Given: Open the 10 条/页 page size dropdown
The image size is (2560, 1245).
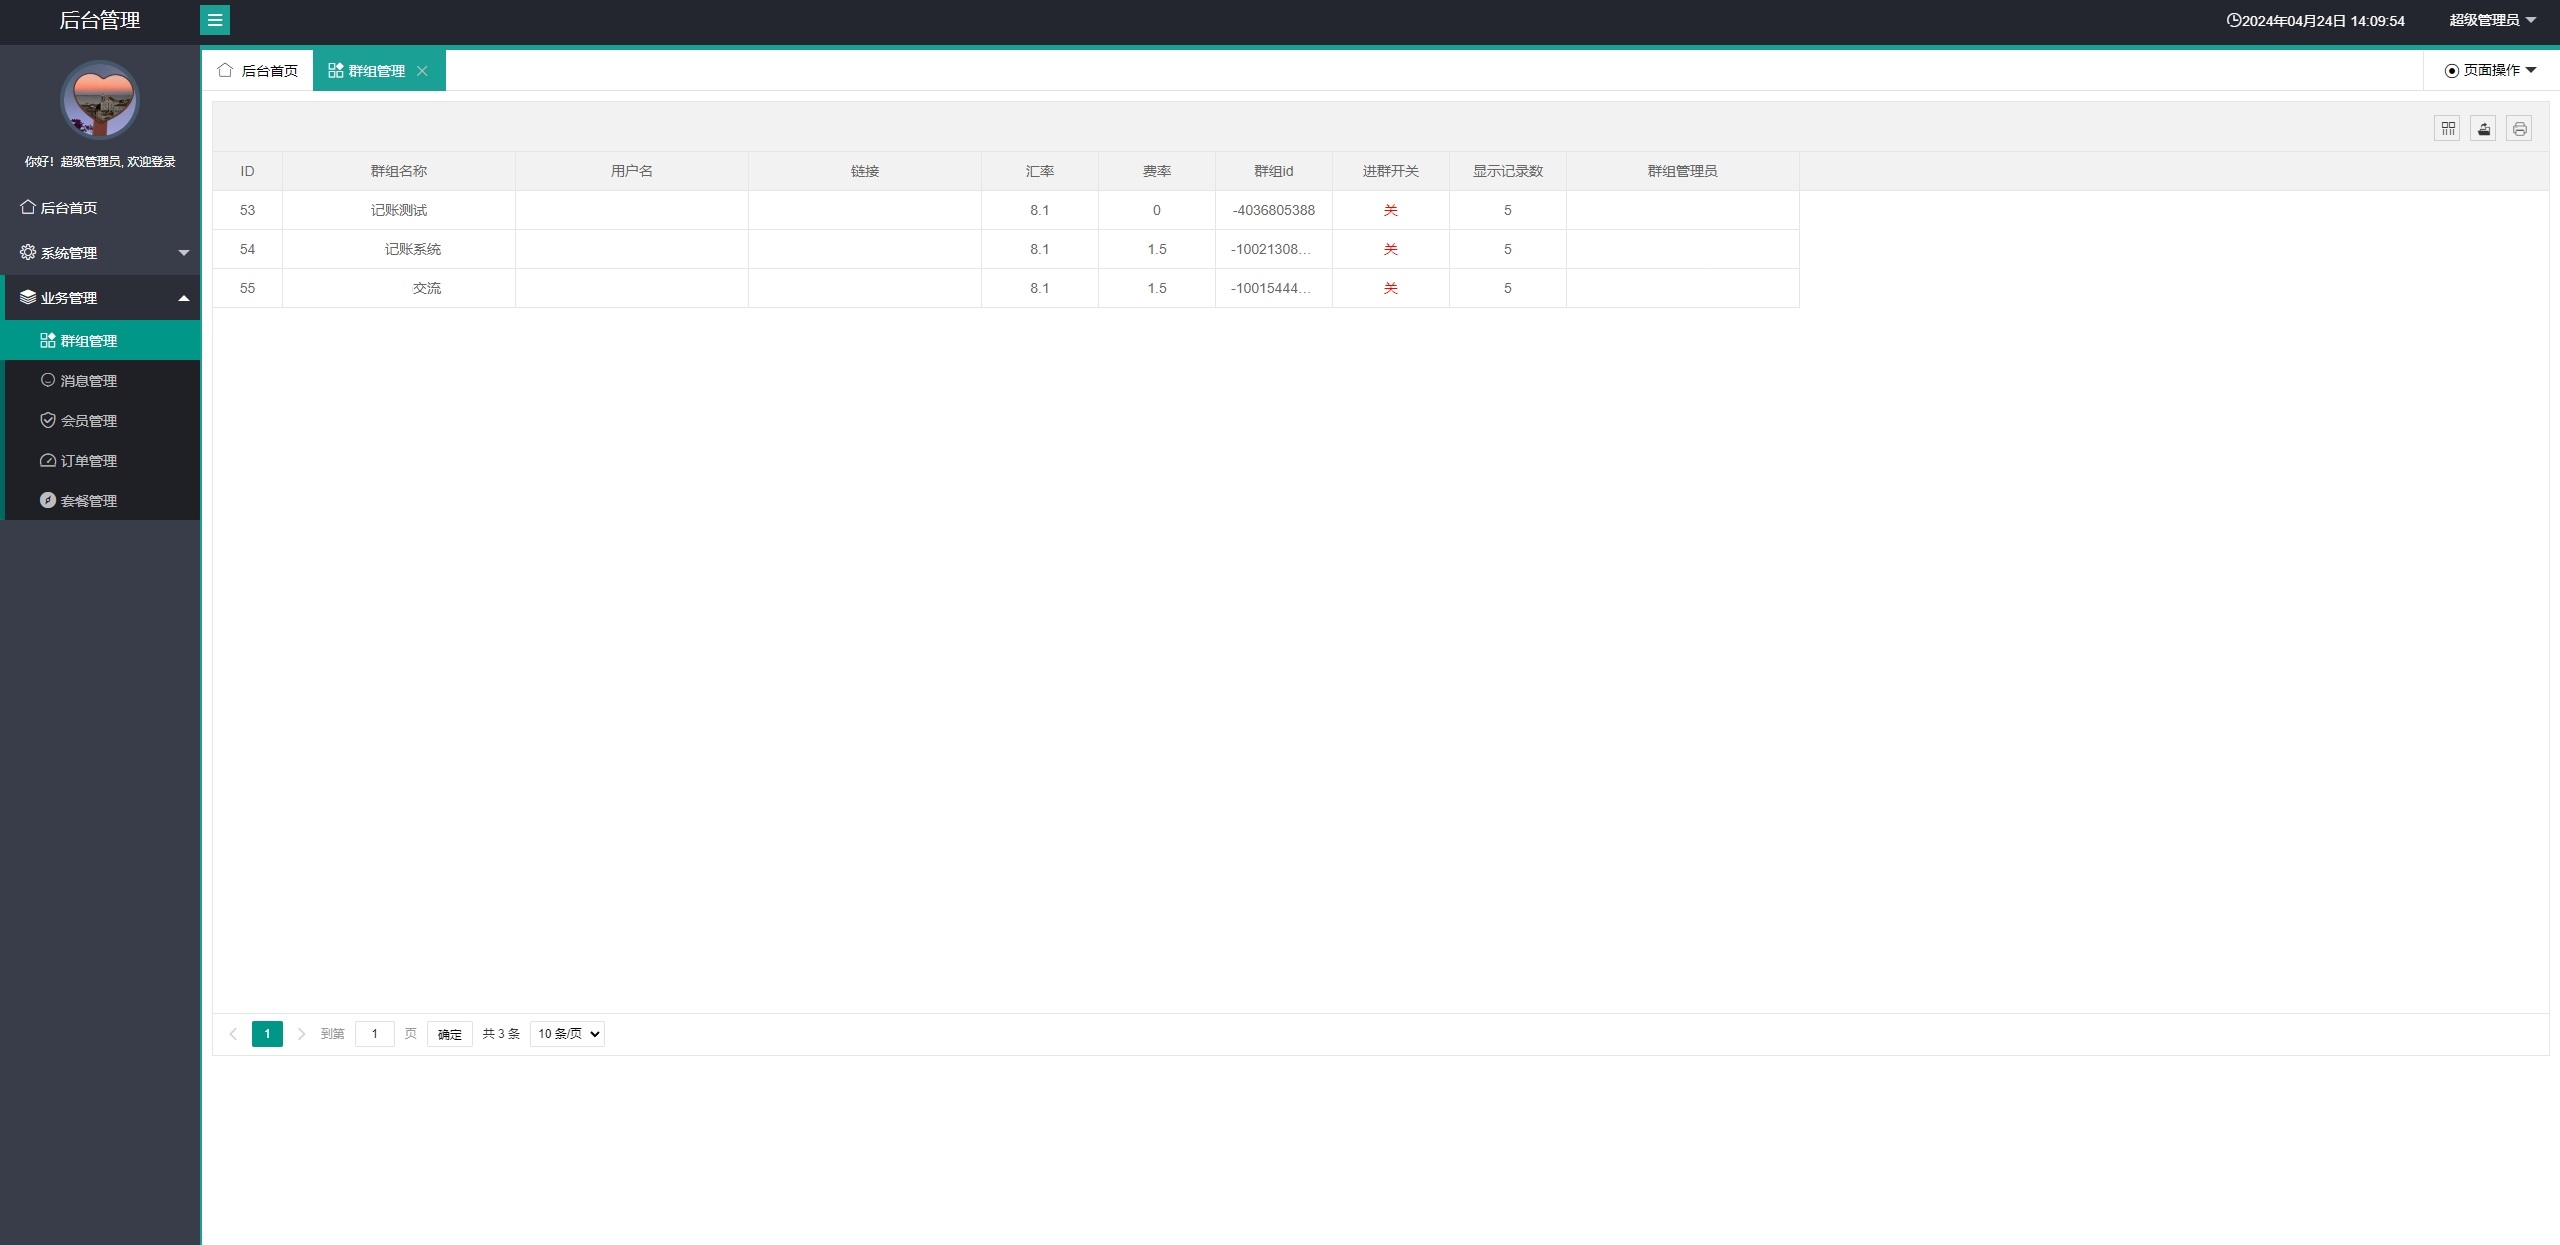Looking at the screenshot, I should (567, 1034).
